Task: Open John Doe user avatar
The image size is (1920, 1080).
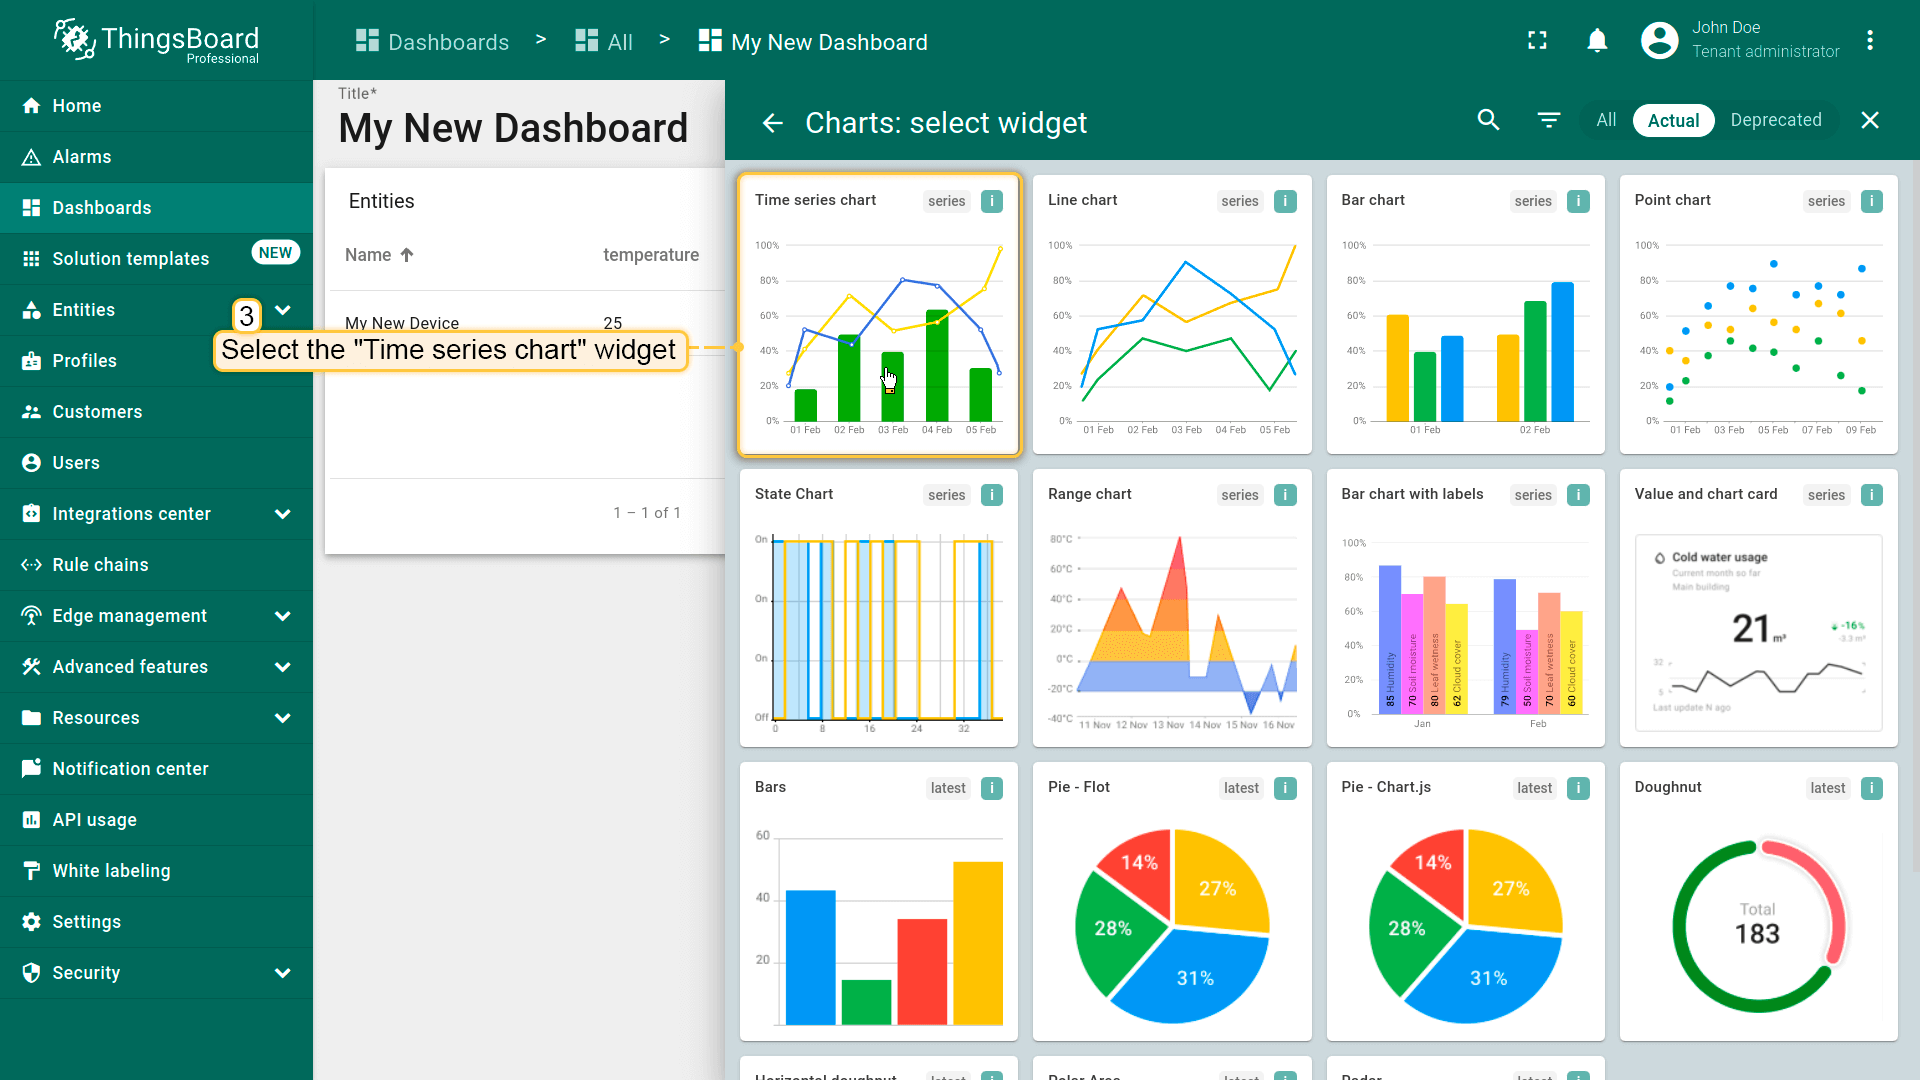Action: click(1660, 40)
